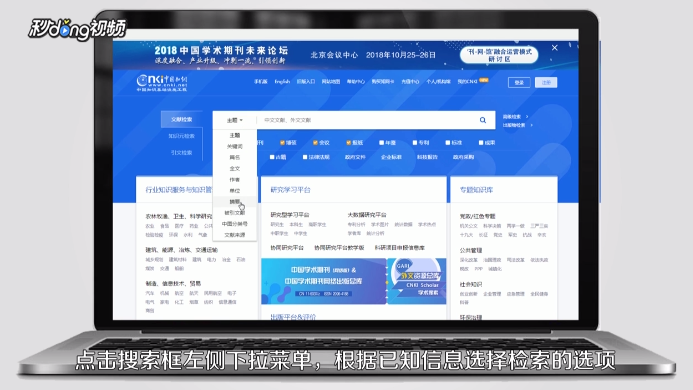Open 高级检索 advanced search

tap(512, 117)
